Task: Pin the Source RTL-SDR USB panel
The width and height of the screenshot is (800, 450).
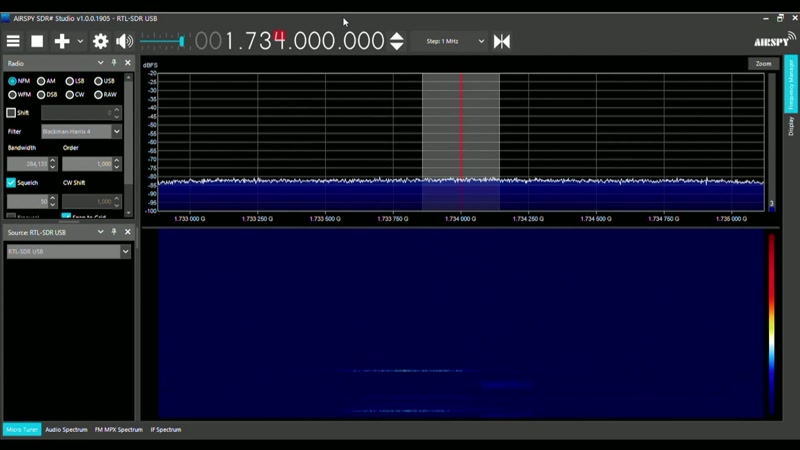Action: pyautogui.click(x=114, y=232)
